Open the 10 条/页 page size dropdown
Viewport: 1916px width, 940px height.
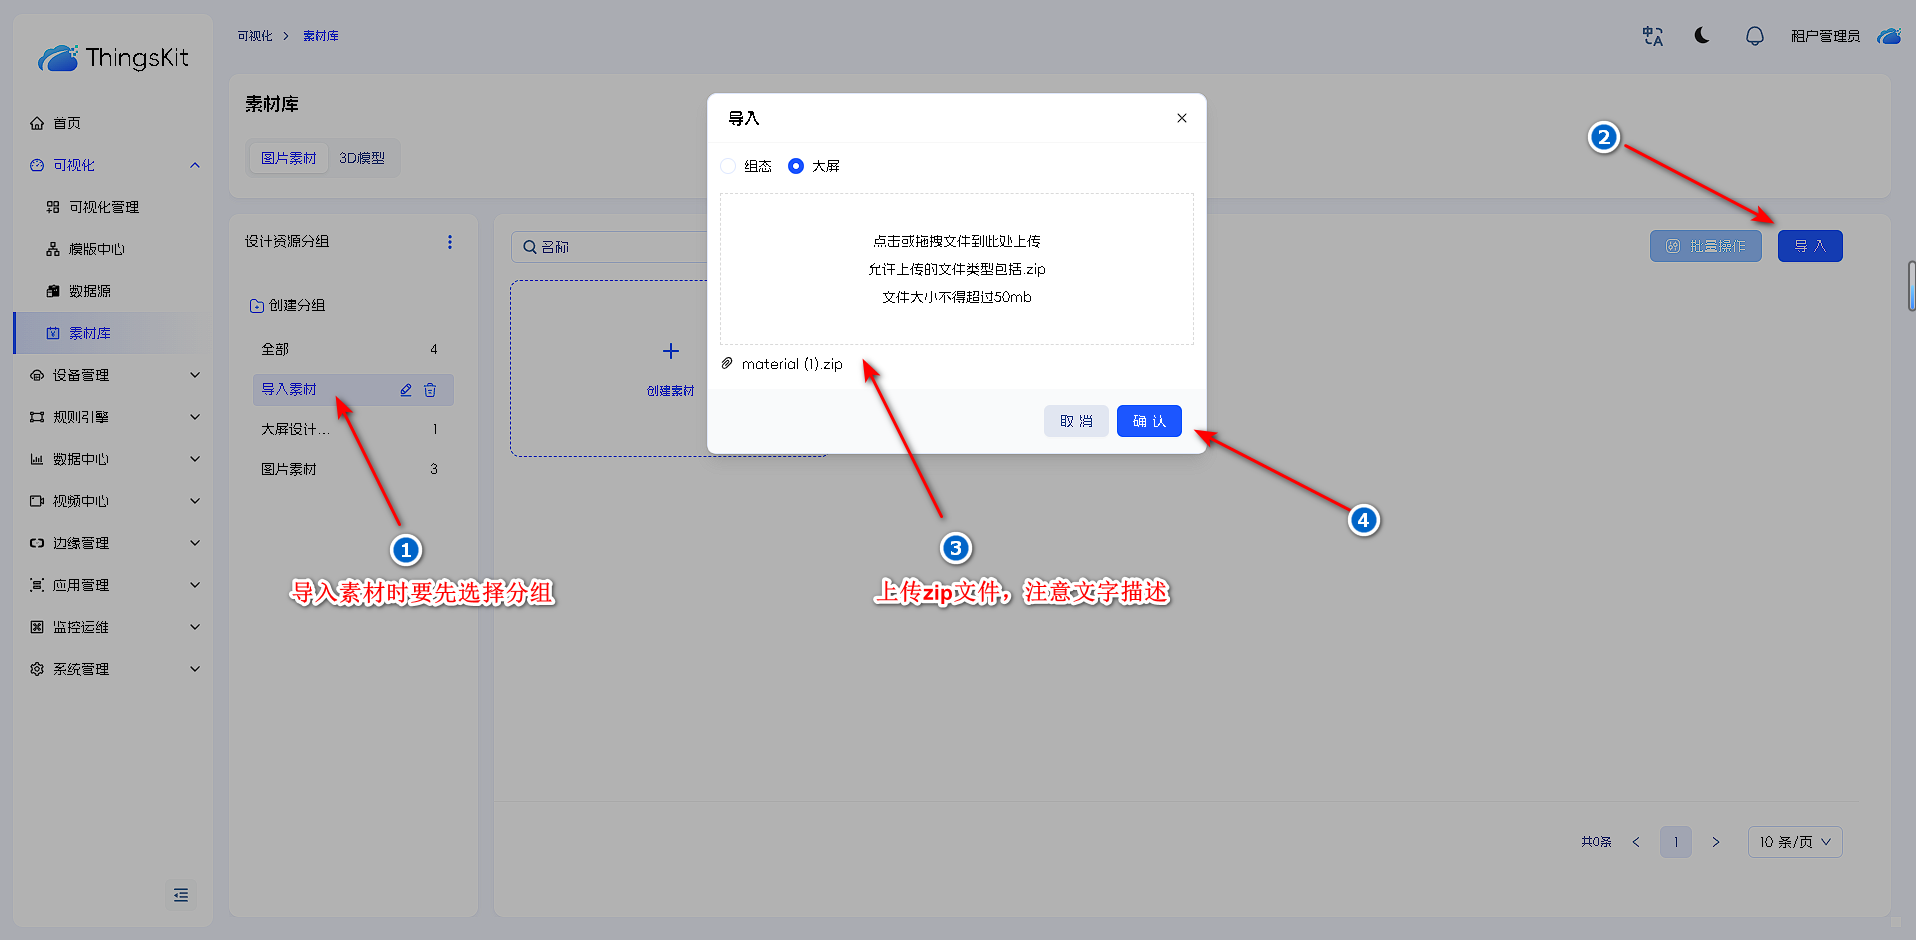[x=1794, y=842]
